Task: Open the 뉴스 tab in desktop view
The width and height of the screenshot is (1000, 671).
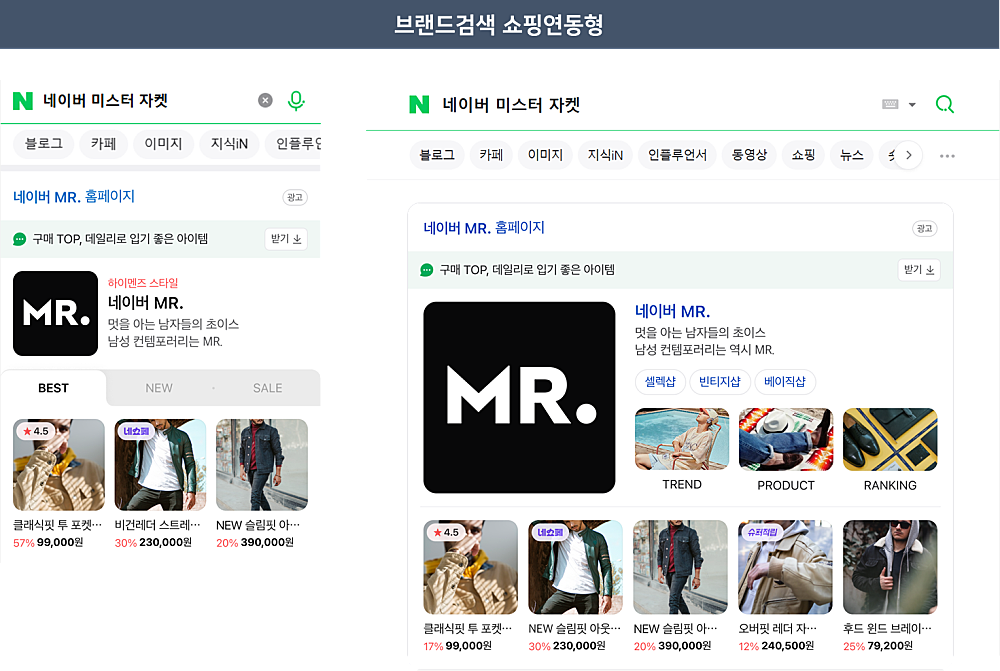Action: (x=851, y=155)
